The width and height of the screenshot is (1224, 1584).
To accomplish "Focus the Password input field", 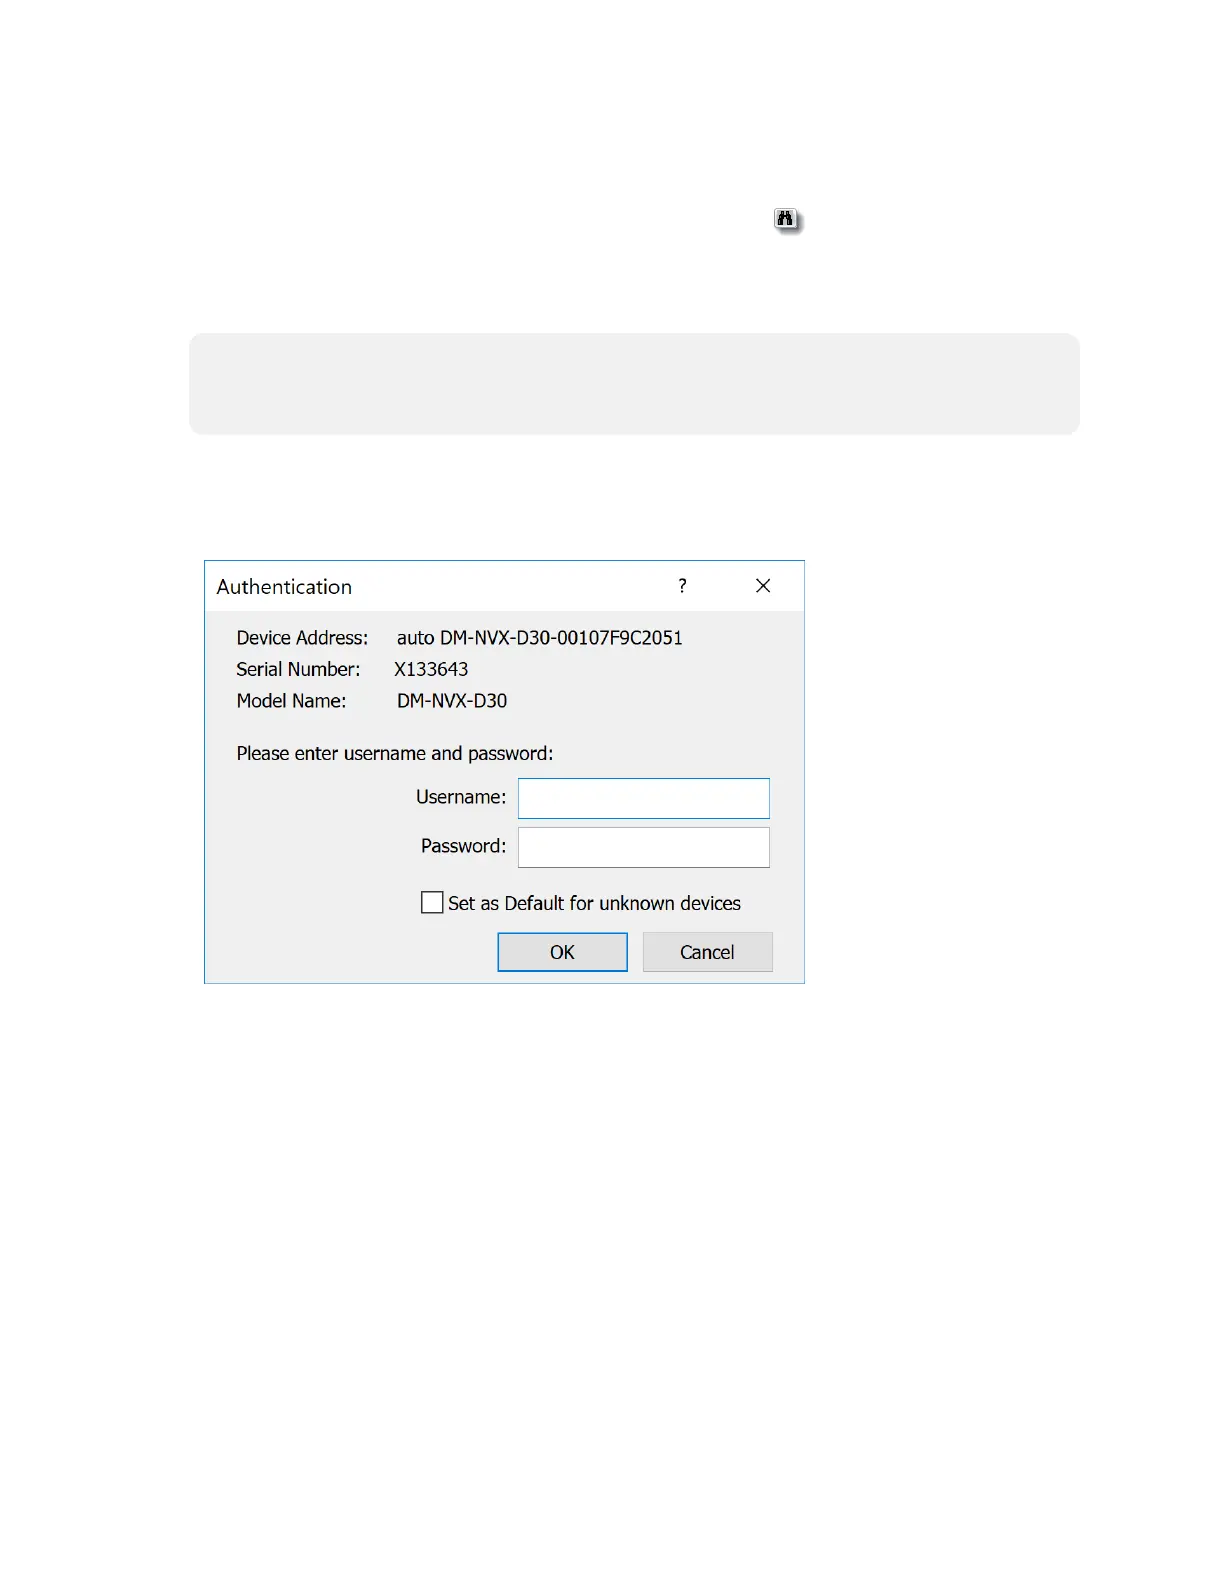I will 644,847.
